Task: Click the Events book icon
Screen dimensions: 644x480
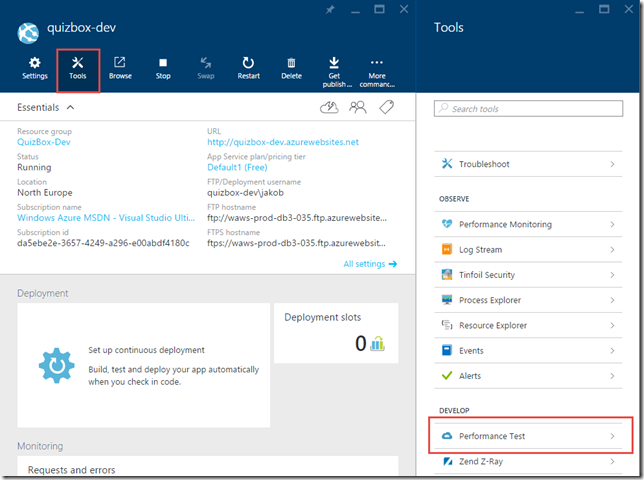Action: coord(447,350)
